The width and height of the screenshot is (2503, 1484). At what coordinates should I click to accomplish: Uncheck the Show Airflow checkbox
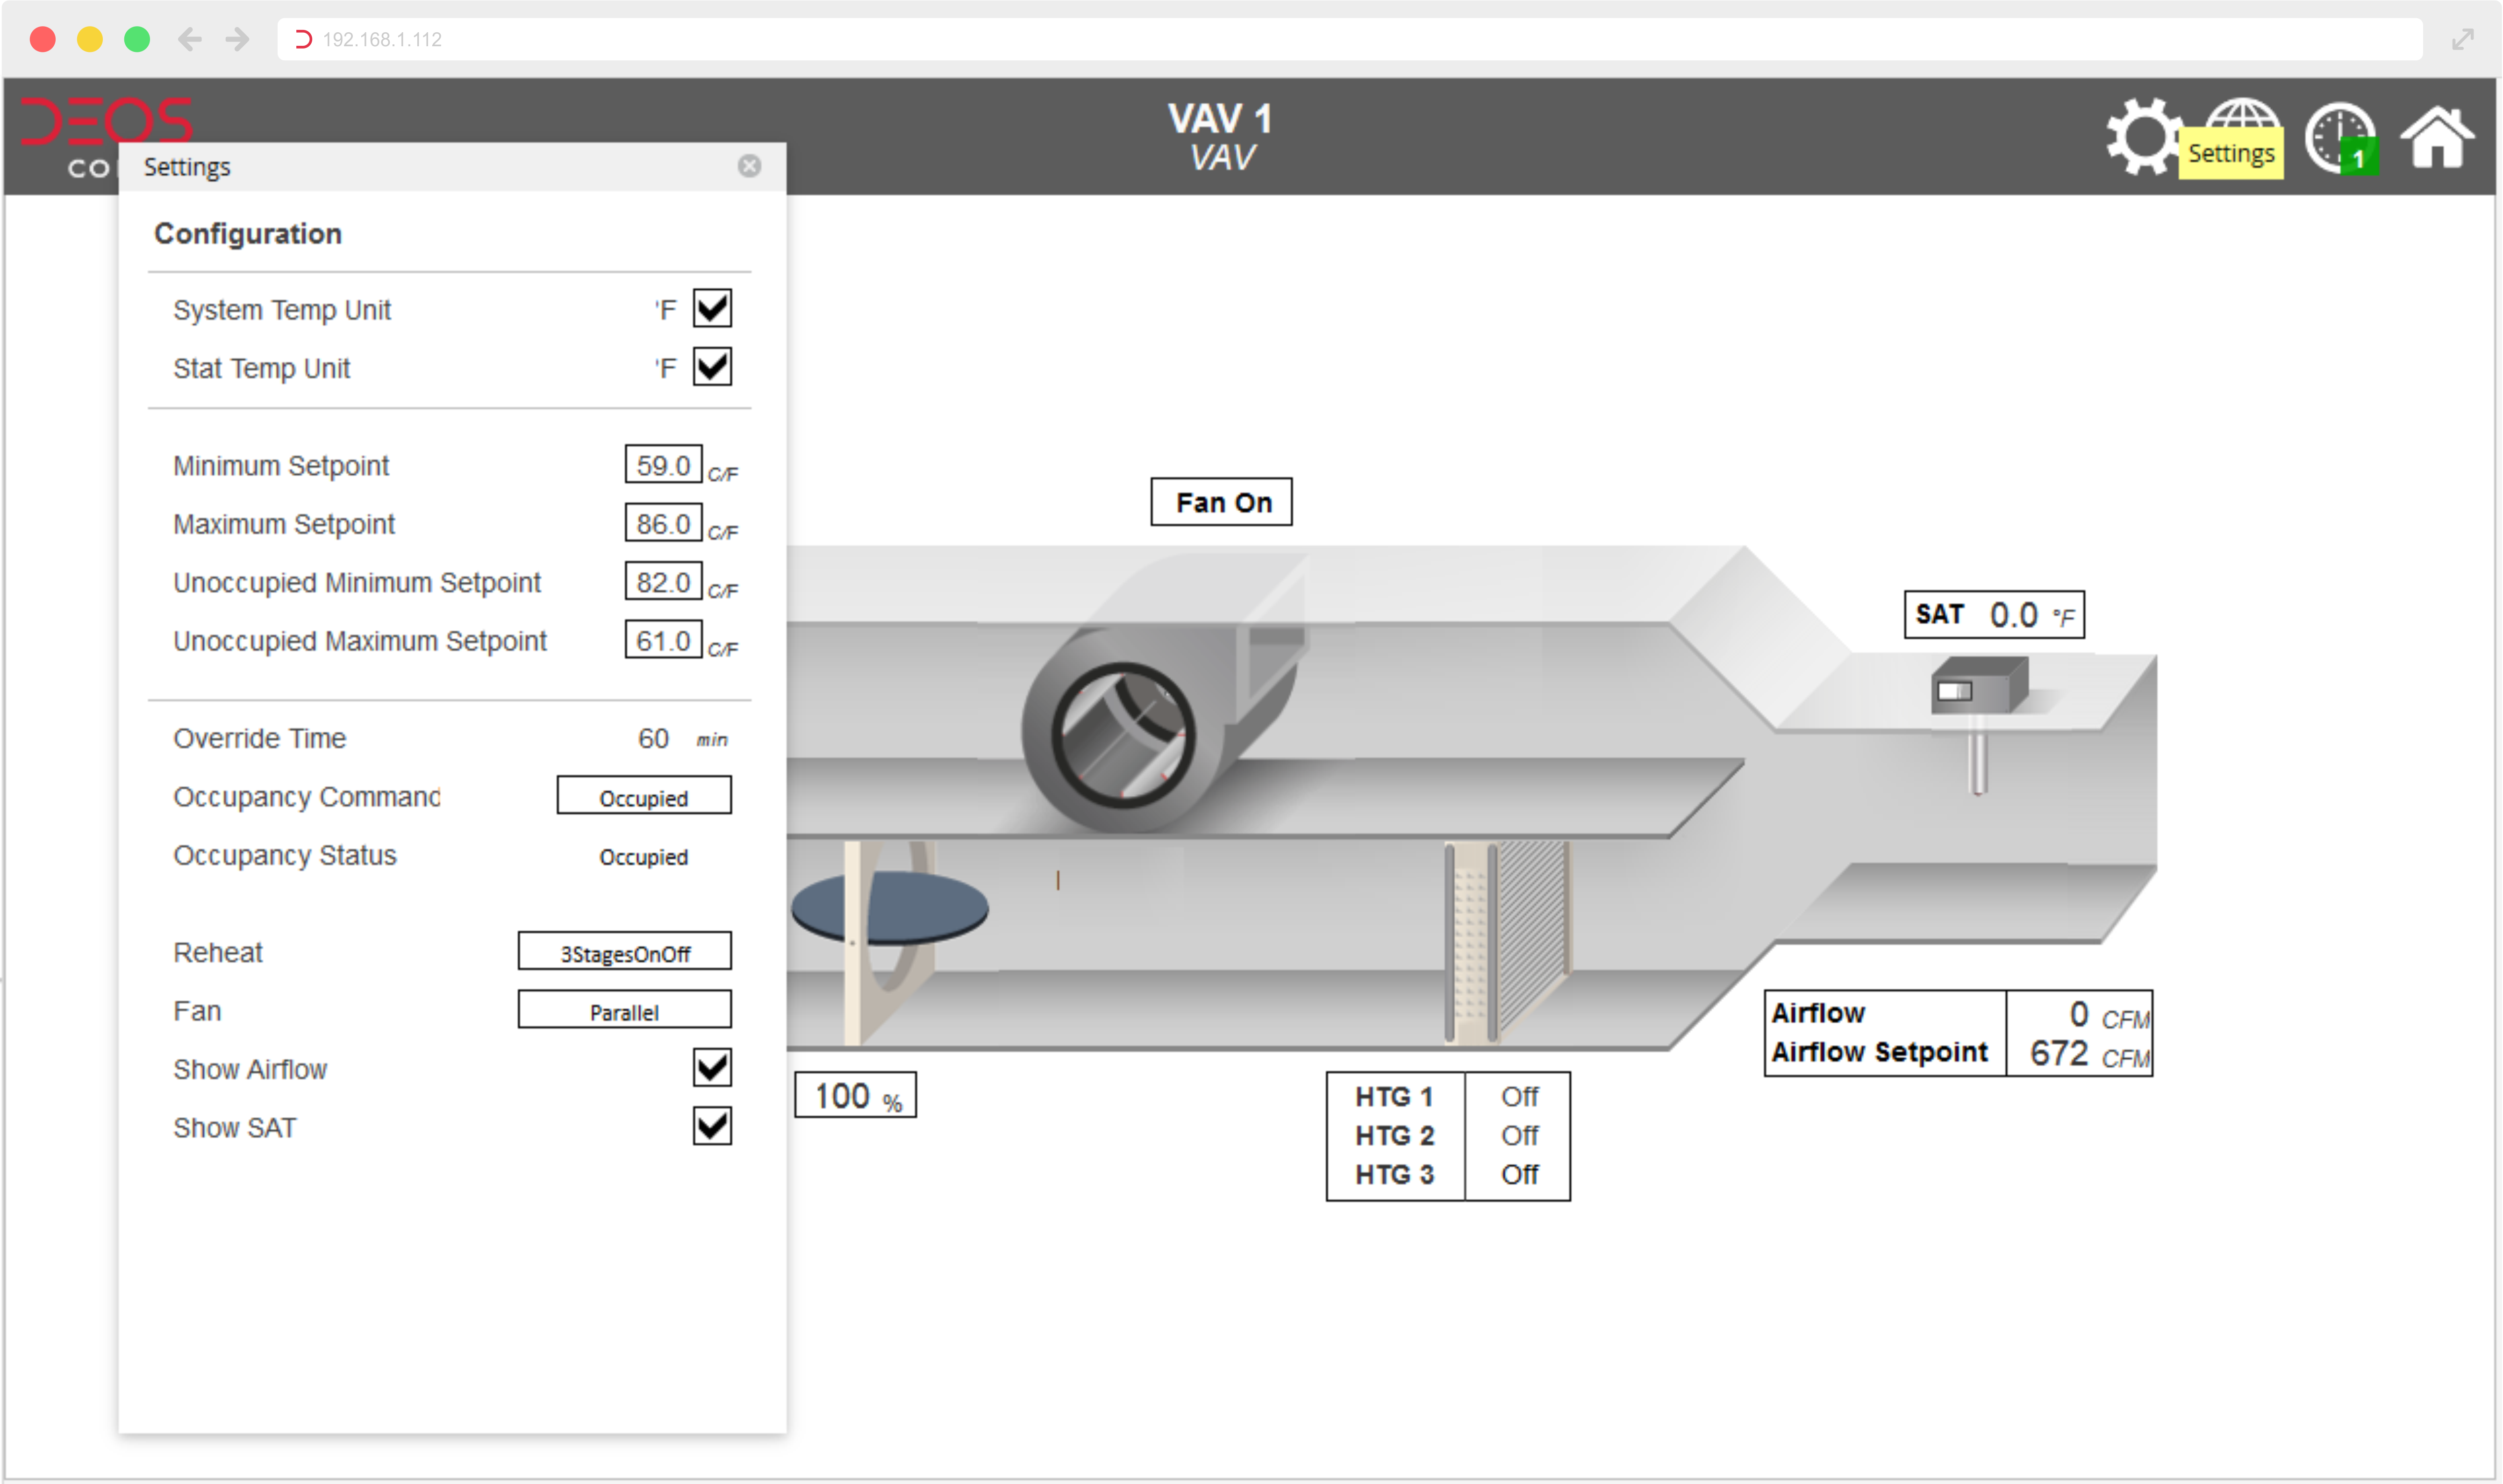pos(712,1067)
